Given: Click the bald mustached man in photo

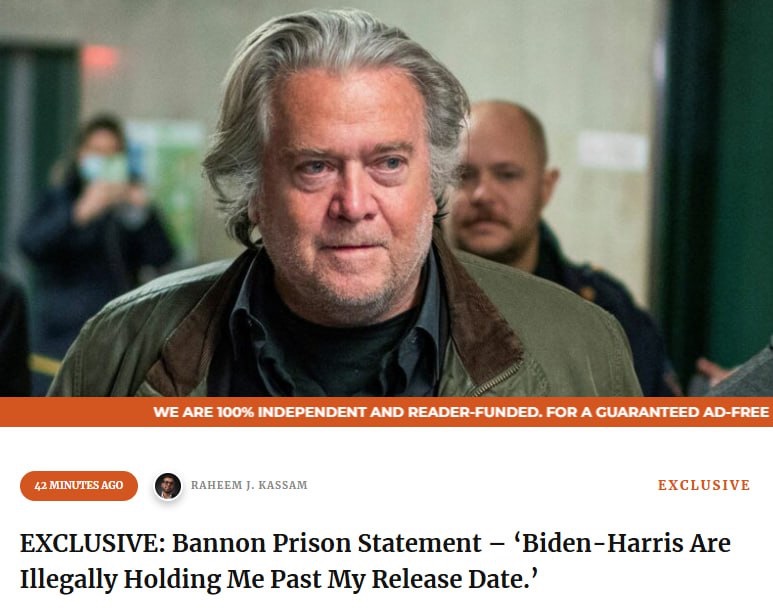Looking at the screenshot, I should 503,182.
